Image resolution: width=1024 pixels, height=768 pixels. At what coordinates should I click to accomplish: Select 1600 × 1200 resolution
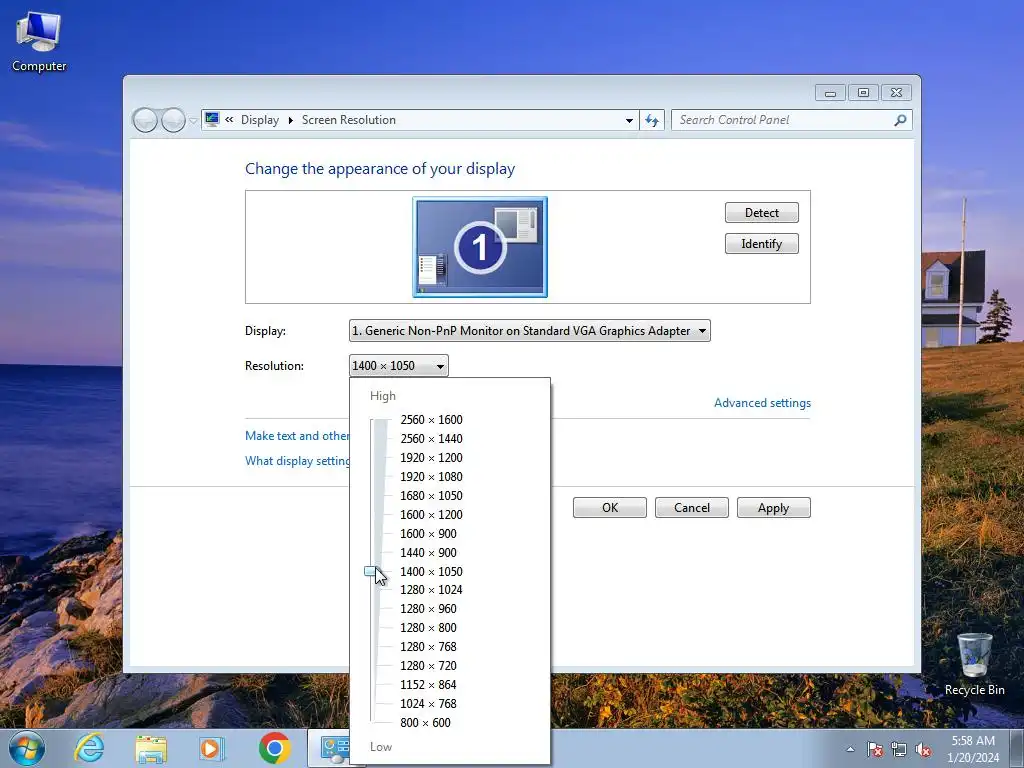pyautogui.click(x=431, y=514)
